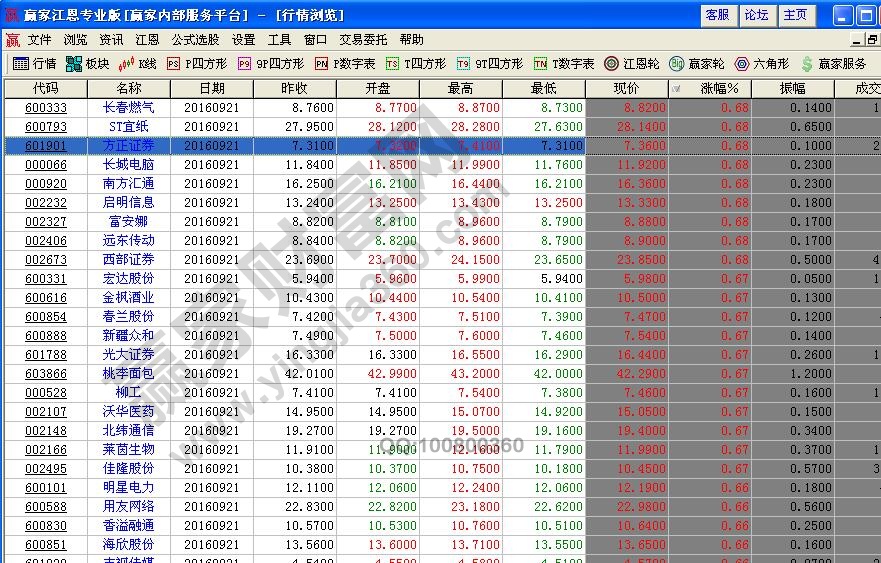Open the 交易委托 menu
881x563 pixels.
(x=363, y=40)
